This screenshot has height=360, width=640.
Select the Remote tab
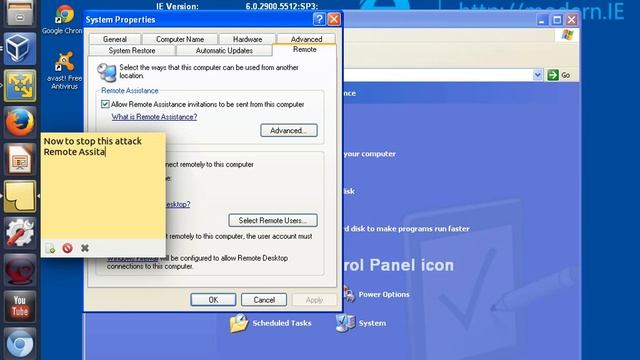point(304,50)
